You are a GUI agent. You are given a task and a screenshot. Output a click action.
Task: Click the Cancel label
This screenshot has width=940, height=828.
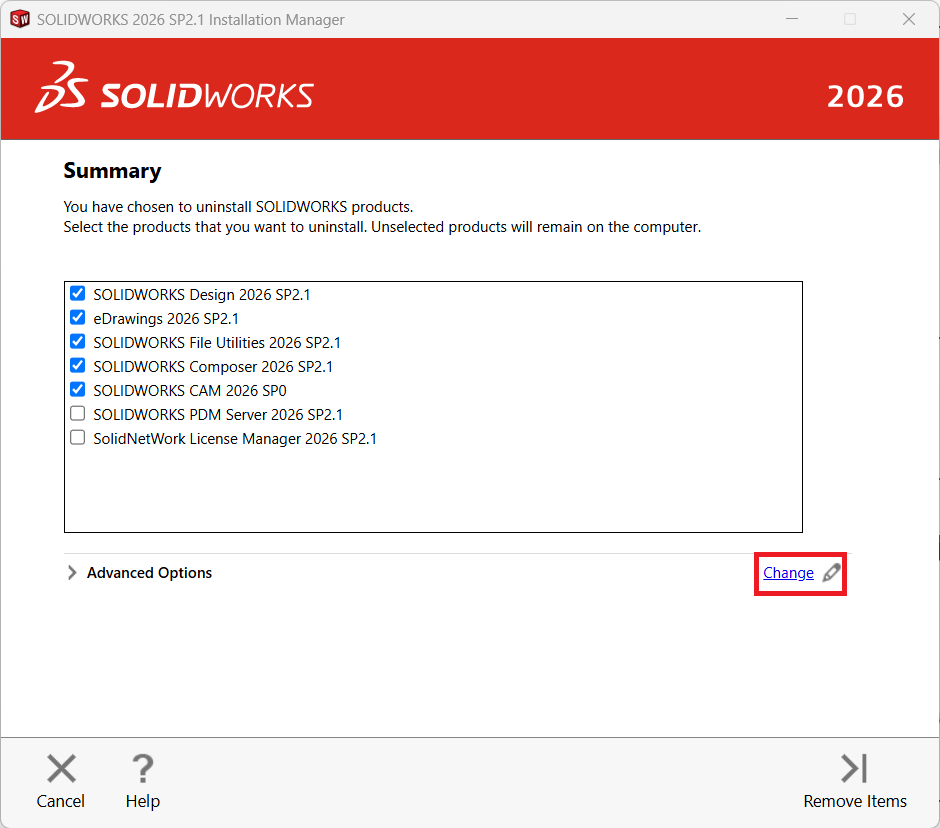61,801
